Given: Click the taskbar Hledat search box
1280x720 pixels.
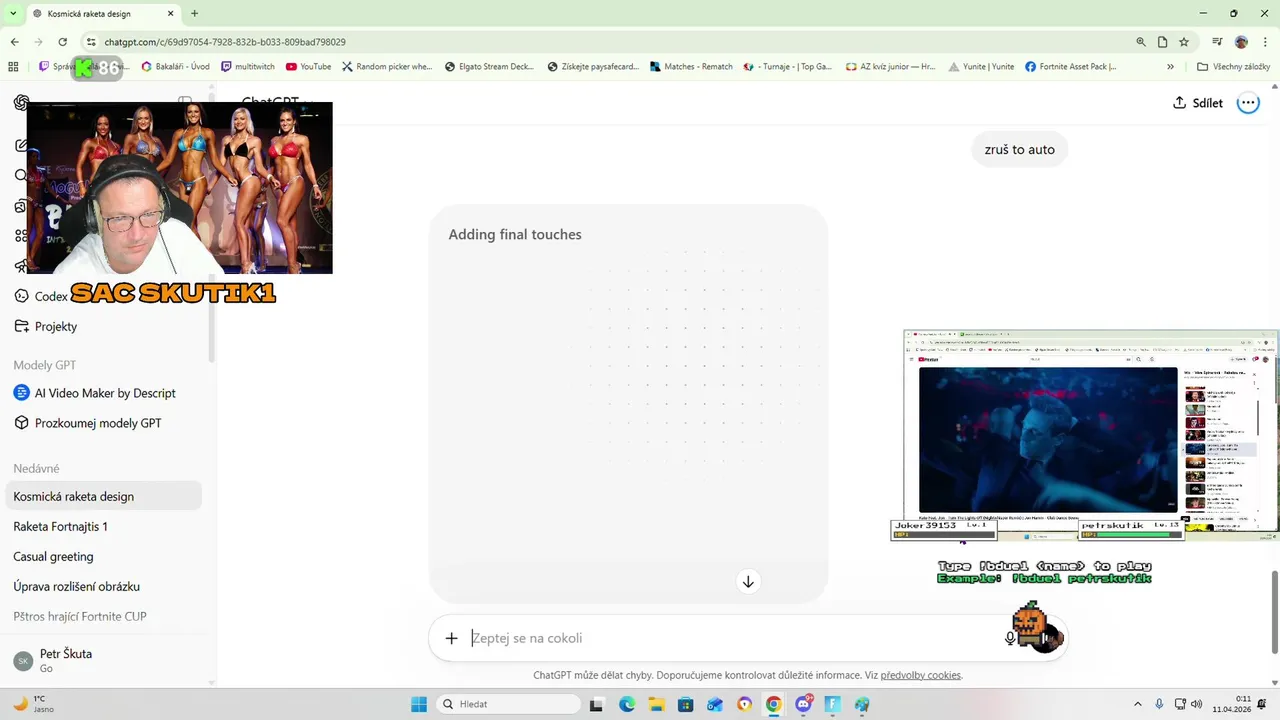Looking at the screenshot, I should point(507,704).
